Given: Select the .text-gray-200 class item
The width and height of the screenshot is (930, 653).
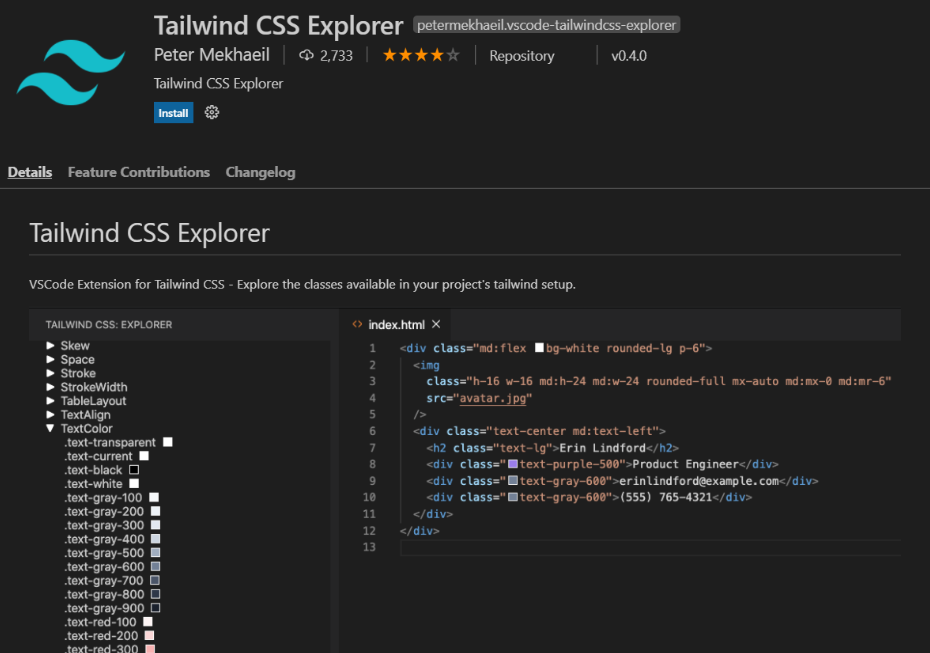Looking at the screenshot, I should click(104, 511).
